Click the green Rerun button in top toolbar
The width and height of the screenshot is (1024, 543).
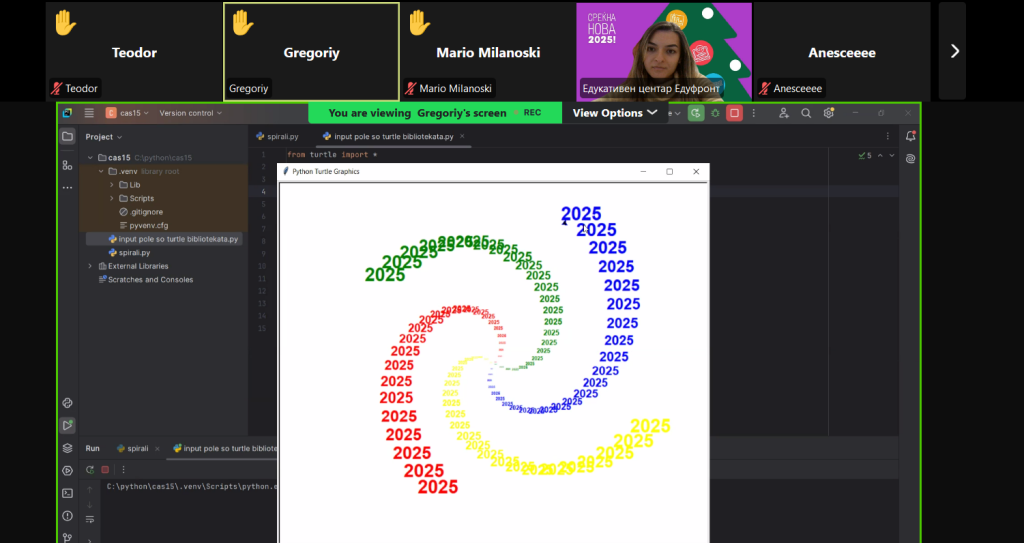click(x=696, y=113)
